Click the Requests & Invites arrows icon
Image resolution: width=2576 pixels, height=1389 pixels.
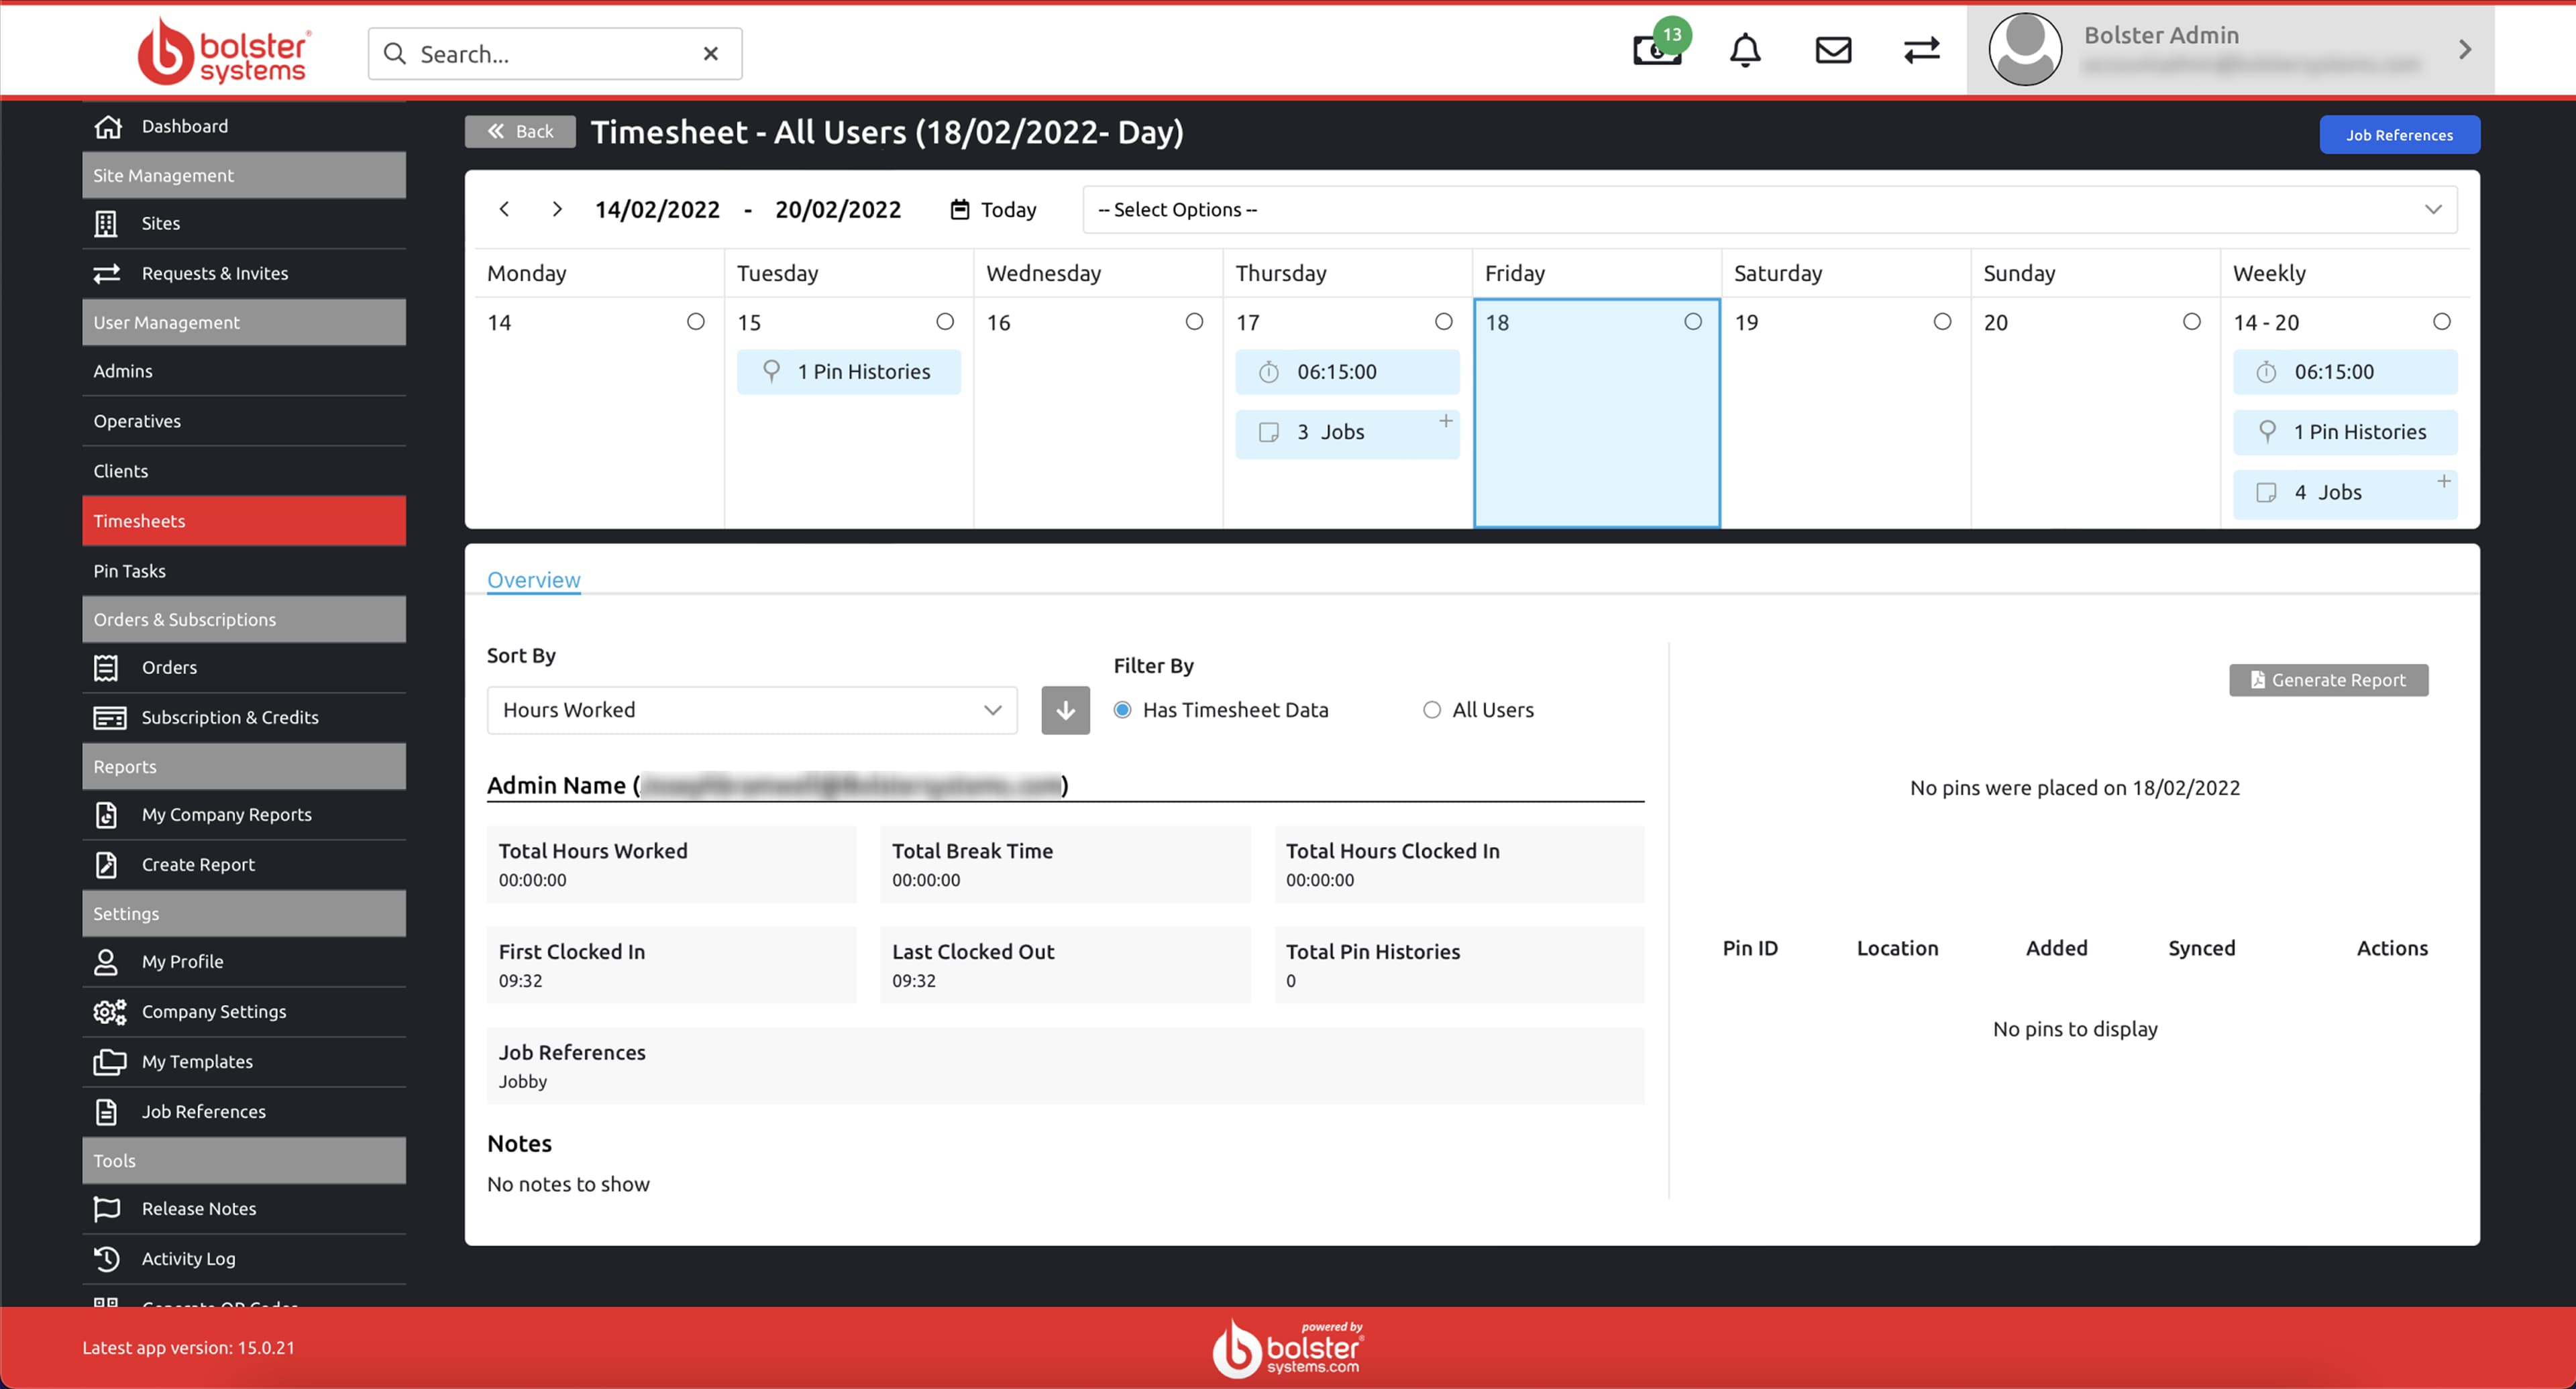coord(106,273)
